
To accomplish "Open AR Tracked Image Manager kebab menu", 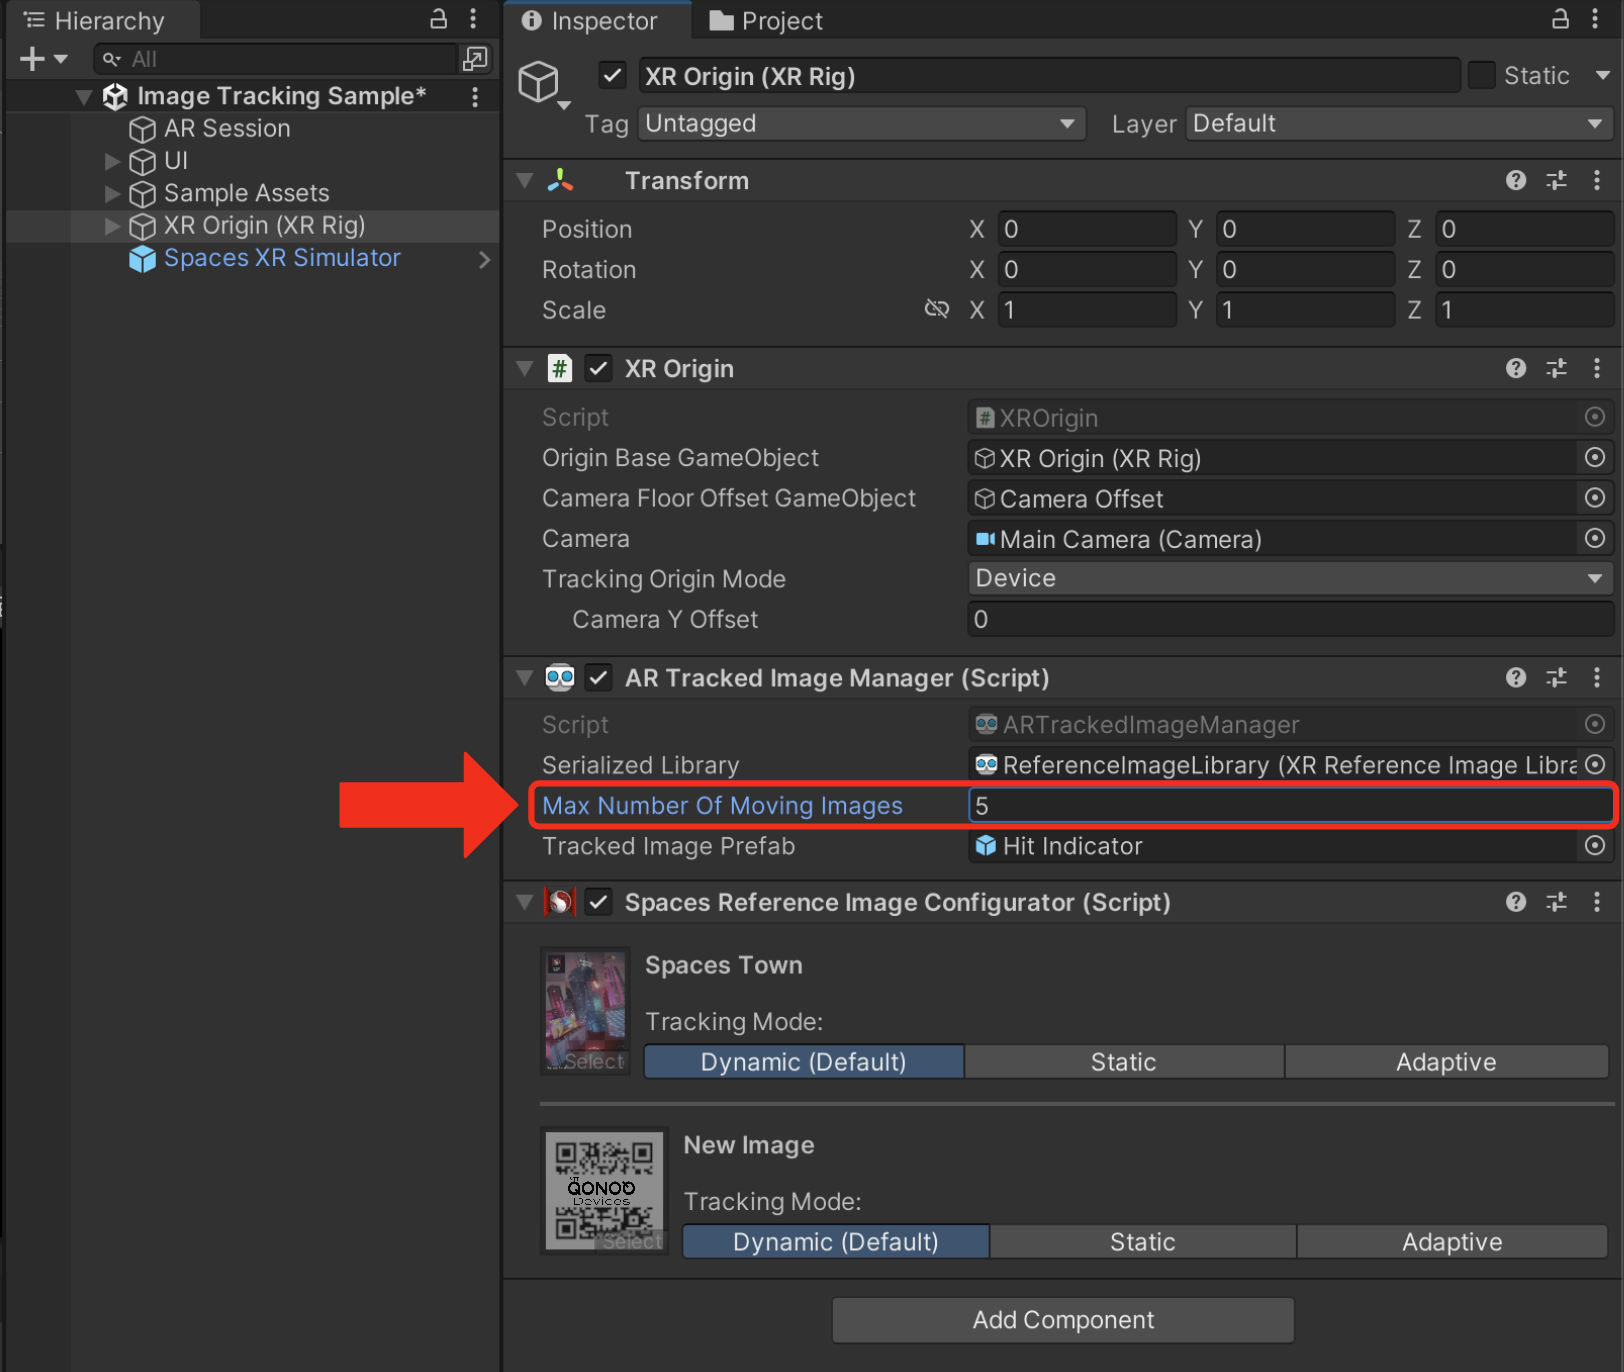I will pyautogui.click(x=1596, y=678).
